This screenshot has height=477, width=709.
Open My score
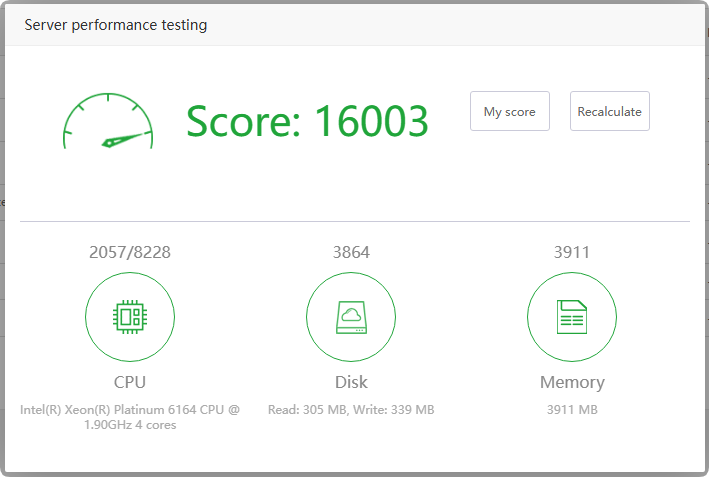509,112
